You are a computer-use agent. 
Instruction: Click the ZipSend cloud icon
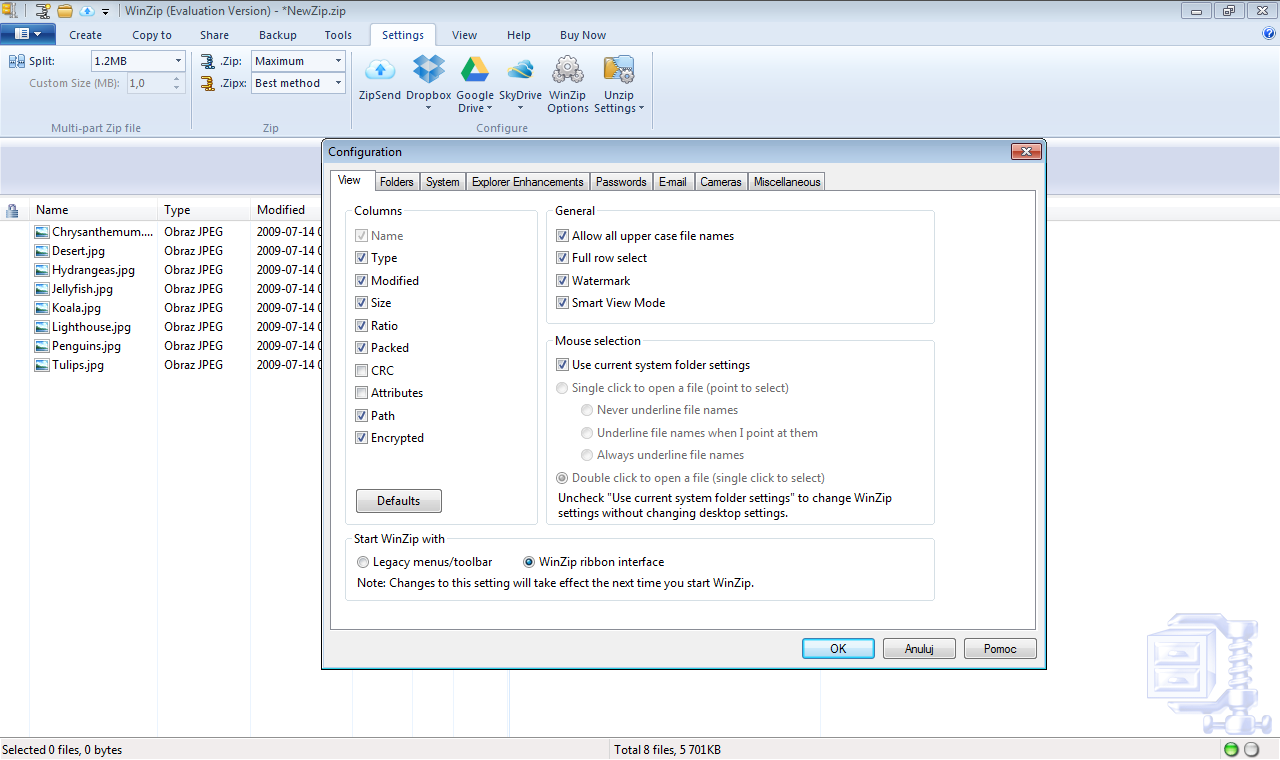(379, 70)
